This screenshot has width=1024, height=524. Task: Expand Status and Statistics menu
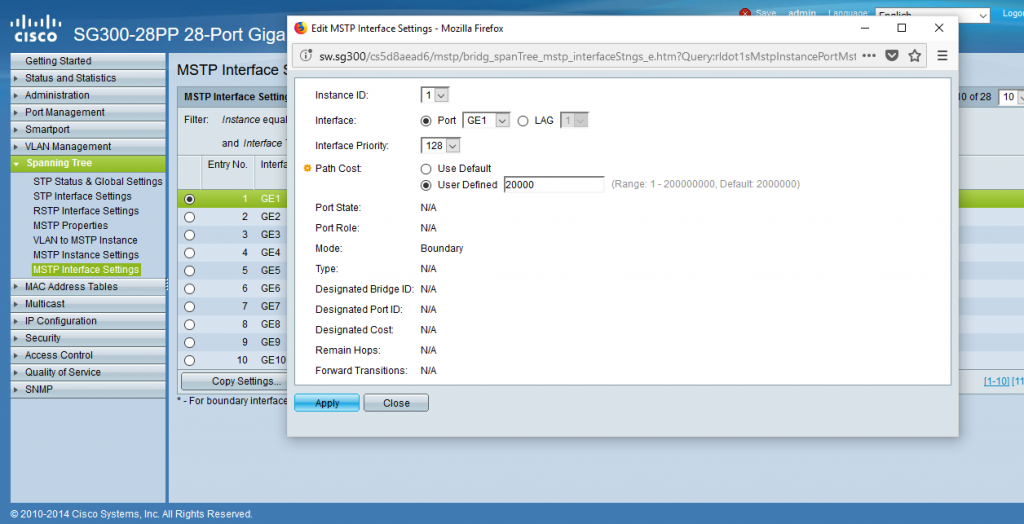(x=88, y=78)
